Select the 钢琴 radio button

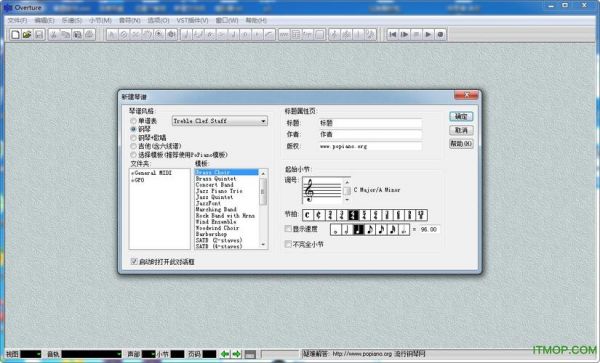(x=133, y=129)
